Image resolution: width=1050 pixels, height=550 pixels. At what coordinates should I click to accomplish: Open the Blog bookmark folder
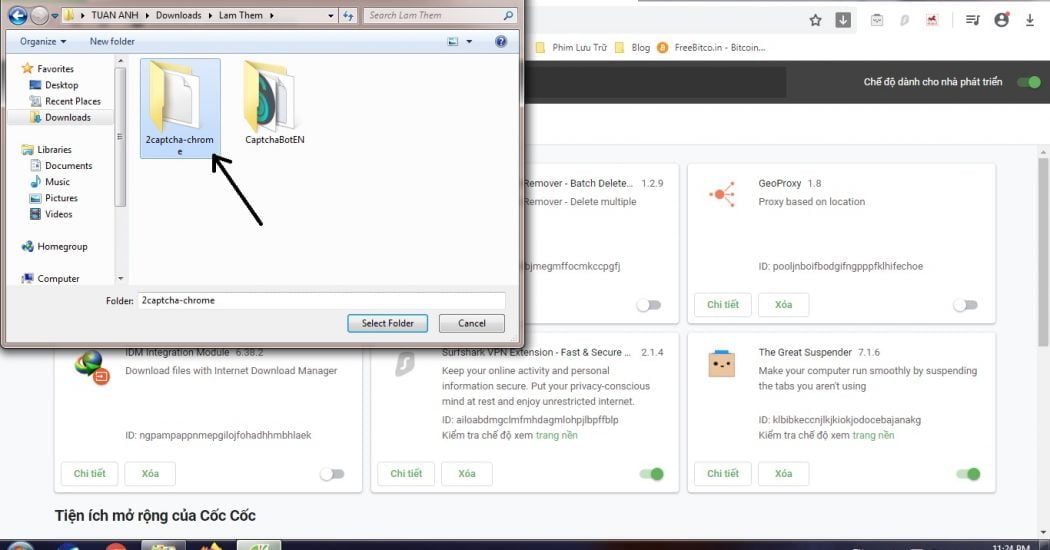[x=633, y=48]
